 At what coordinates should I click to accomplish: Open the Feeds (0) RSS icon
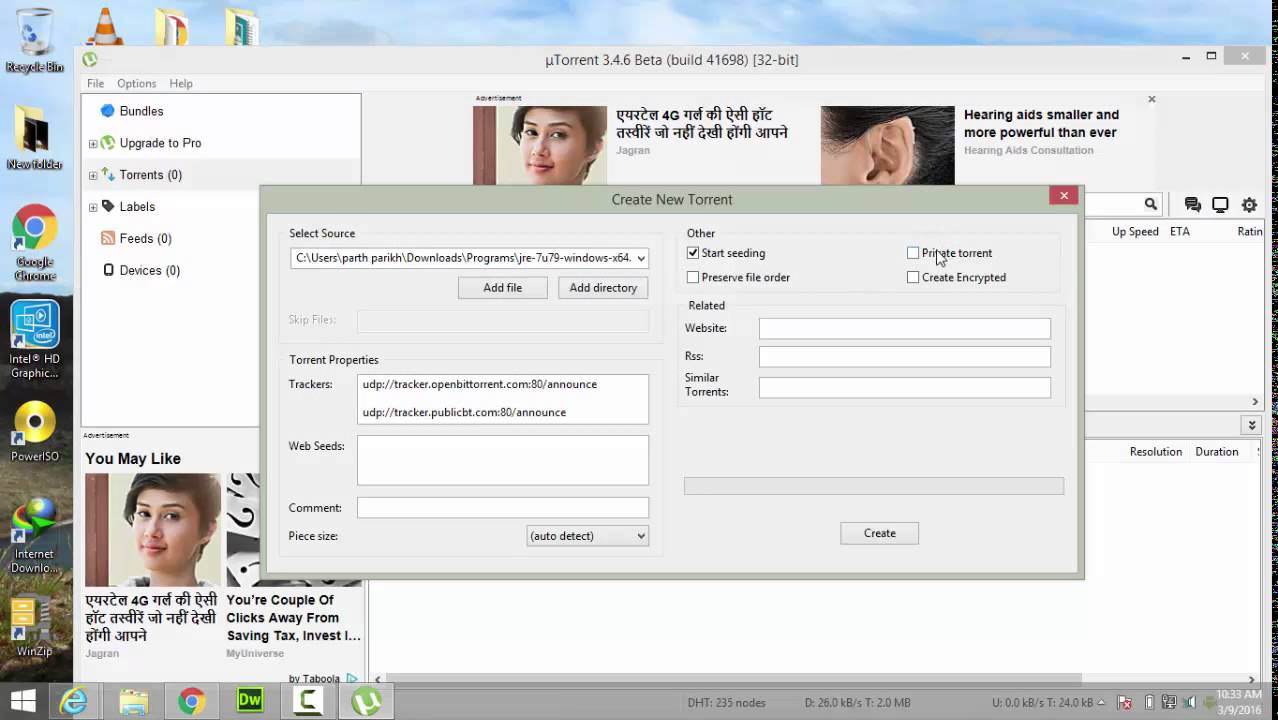click(108, 239)
